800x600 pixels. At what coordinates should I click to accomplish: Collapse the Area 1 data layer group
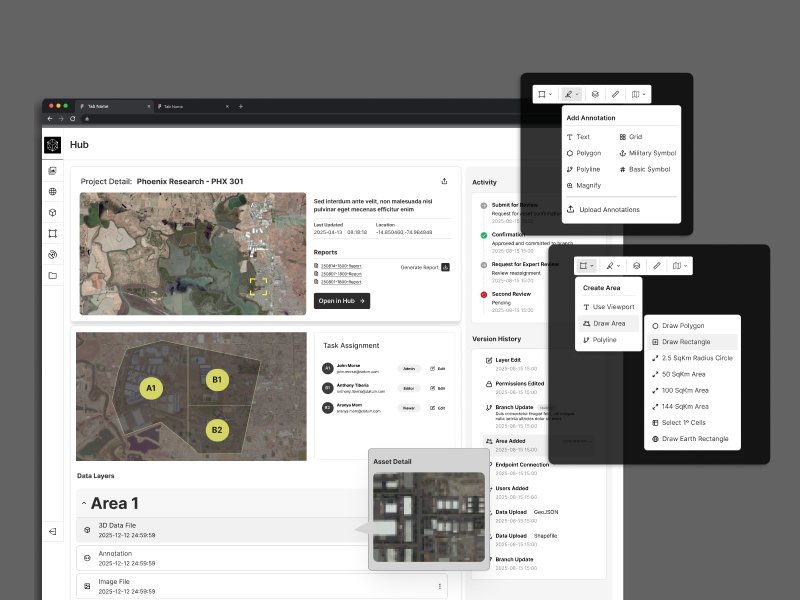click(84, 504)
